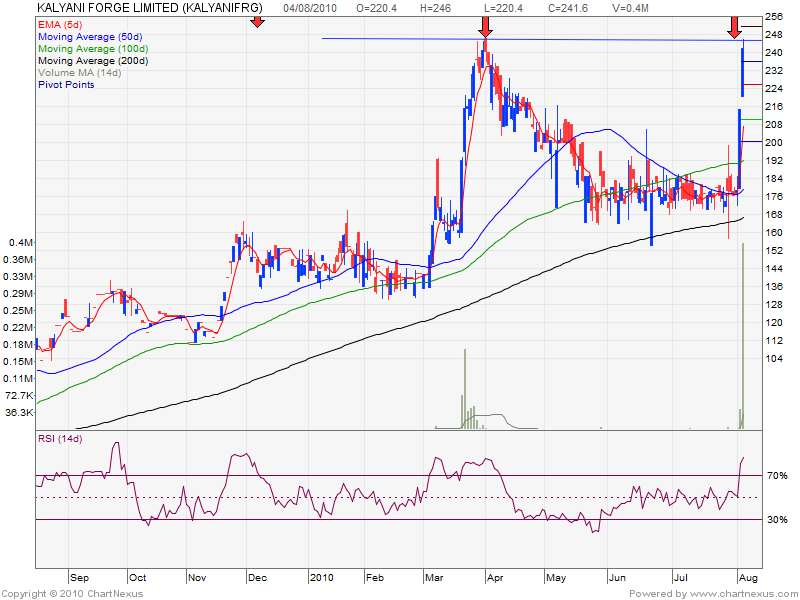Click the 0.4M volume axis label
The height and width of the screenshot is (600, 800).
coord(21,242)
